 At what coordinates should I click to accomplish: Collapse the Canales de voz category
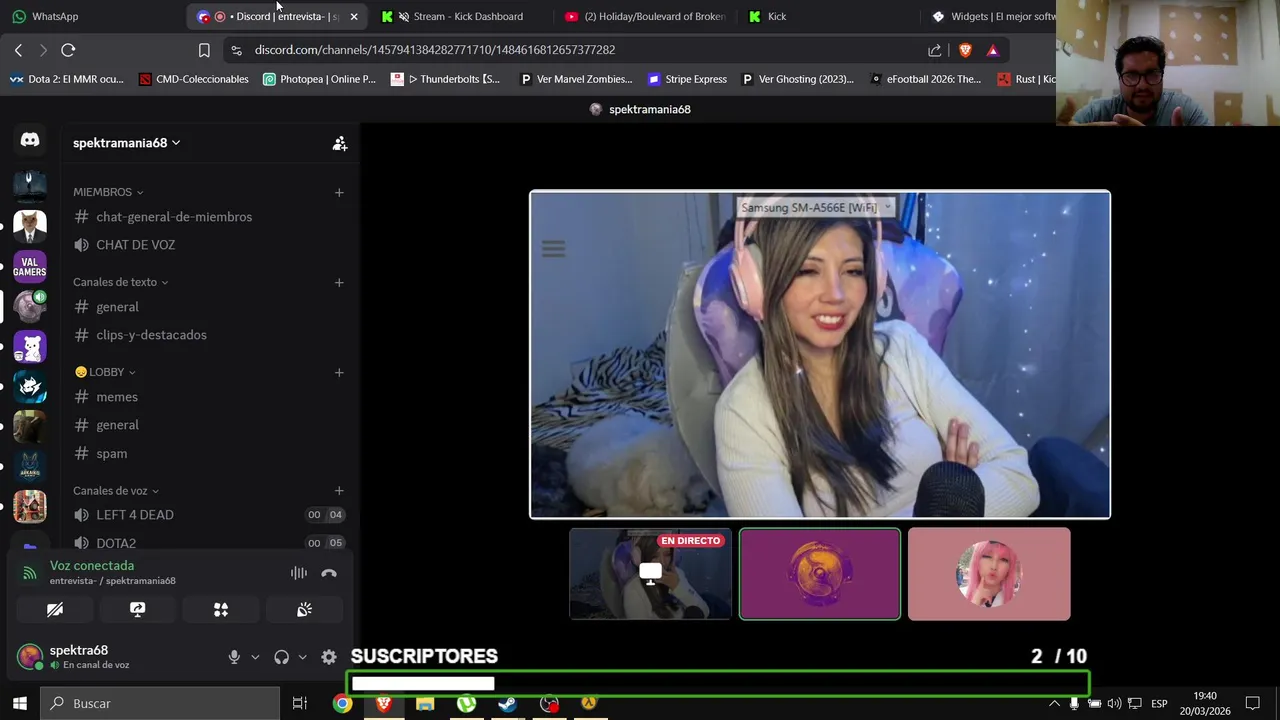[x=116, y=491]
